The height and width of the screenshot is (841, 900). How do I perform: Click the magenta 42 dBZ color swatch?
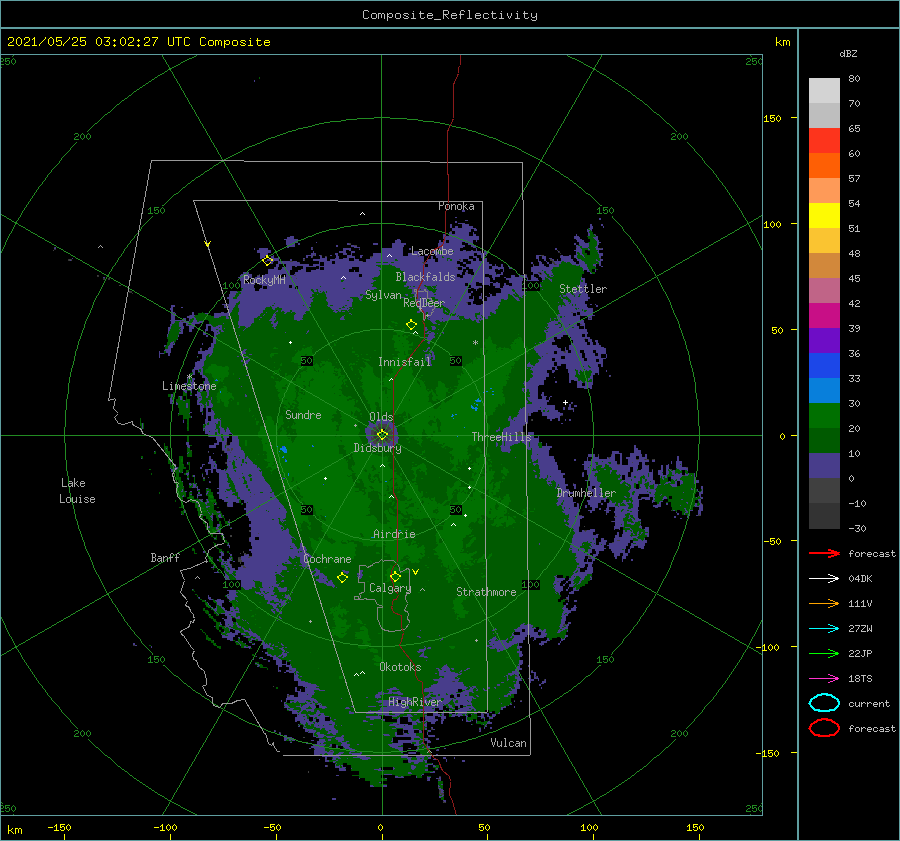(824, 316)
